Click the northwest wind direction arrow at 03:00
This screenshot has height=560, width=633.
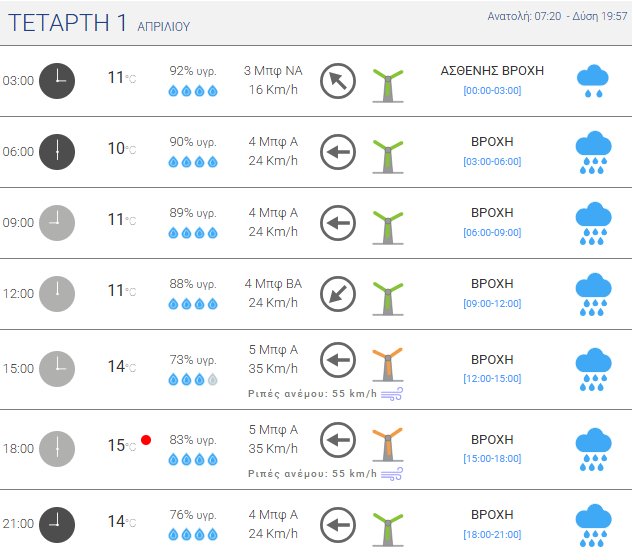338,81
